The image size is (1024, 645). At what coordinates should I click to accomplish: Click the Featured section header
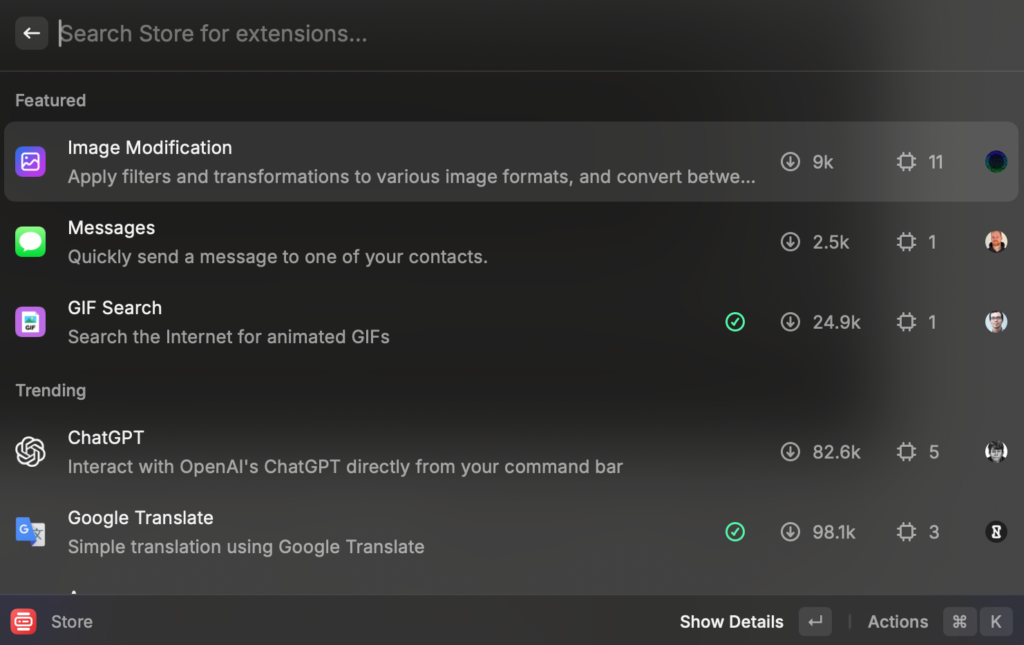[50, 101]
